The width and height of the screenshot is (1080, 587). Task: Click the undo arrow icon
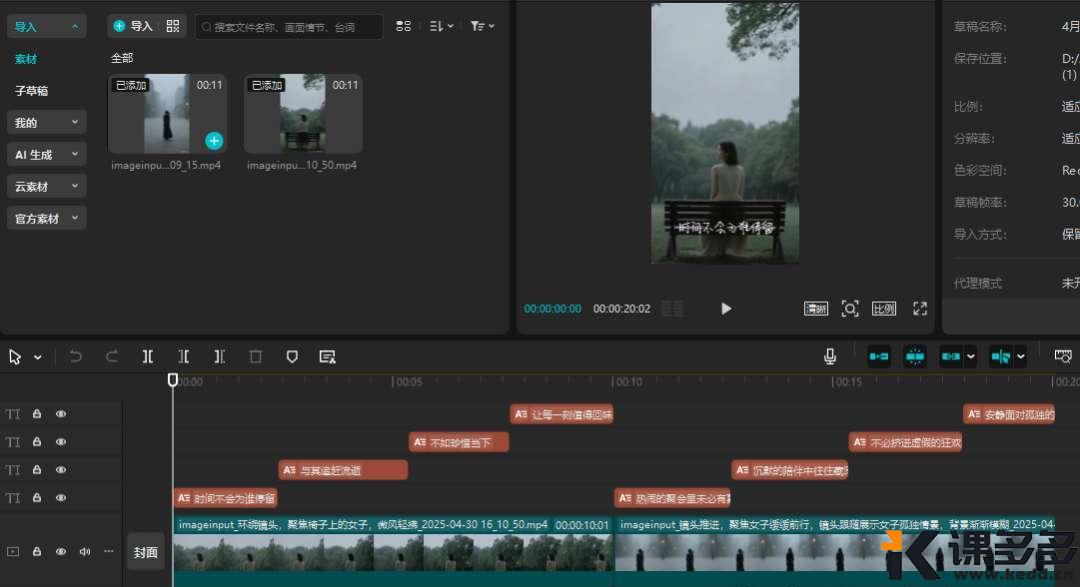pyautogui.click(x=76, y=356)
